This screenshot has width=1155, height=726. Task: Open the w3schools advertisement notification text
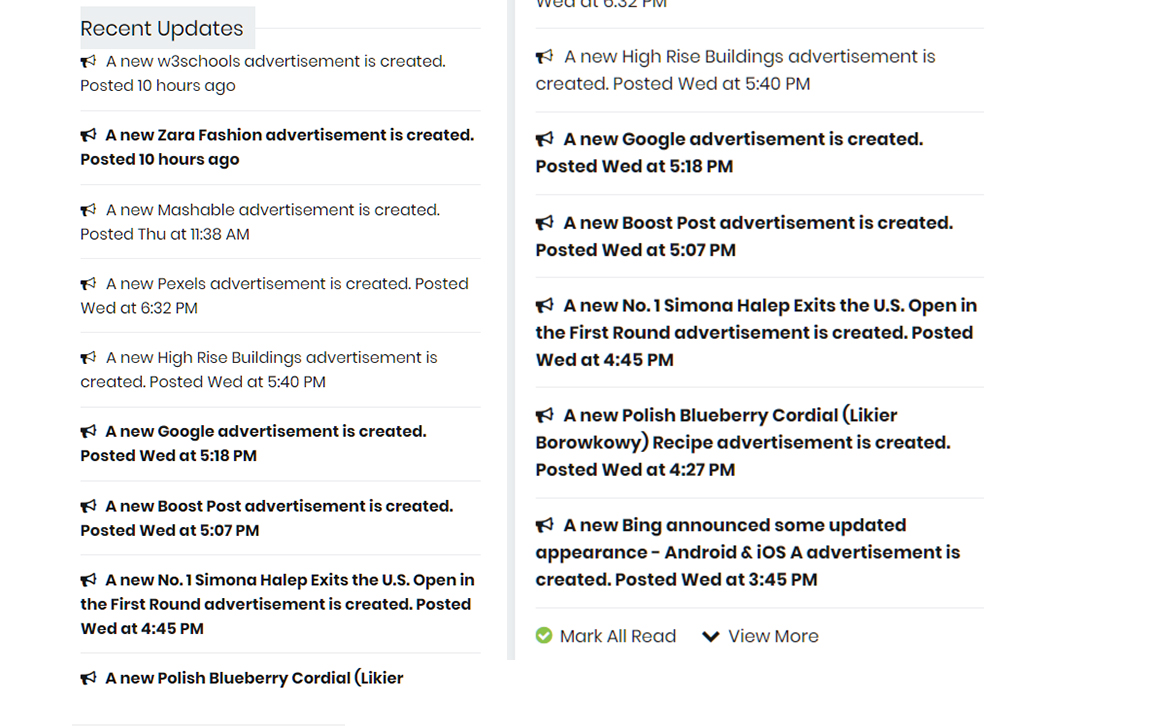pos(275,62)
